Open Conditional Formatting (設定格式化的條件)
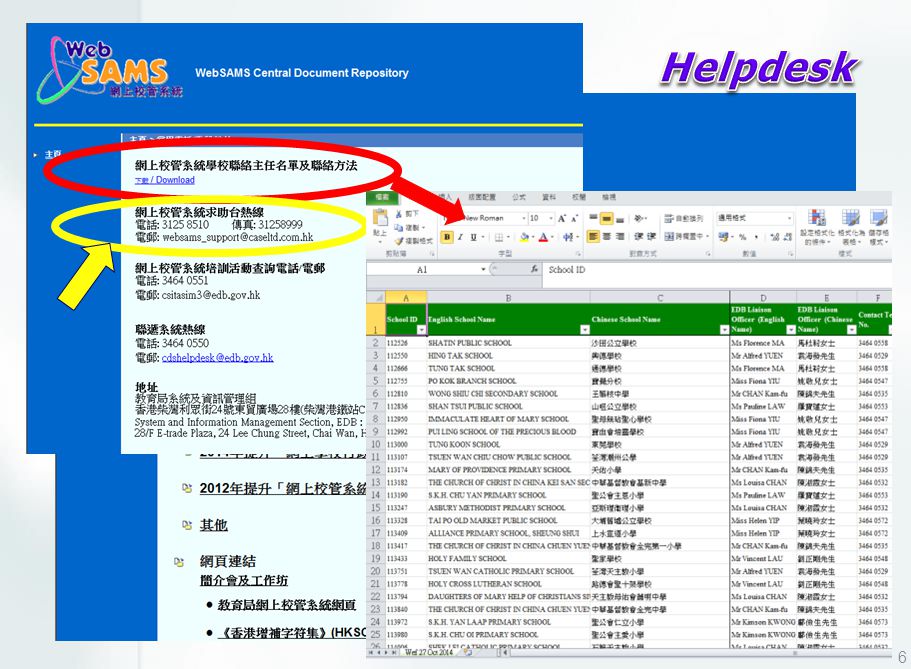Viewport: 911px width, 669px height. 816,227
